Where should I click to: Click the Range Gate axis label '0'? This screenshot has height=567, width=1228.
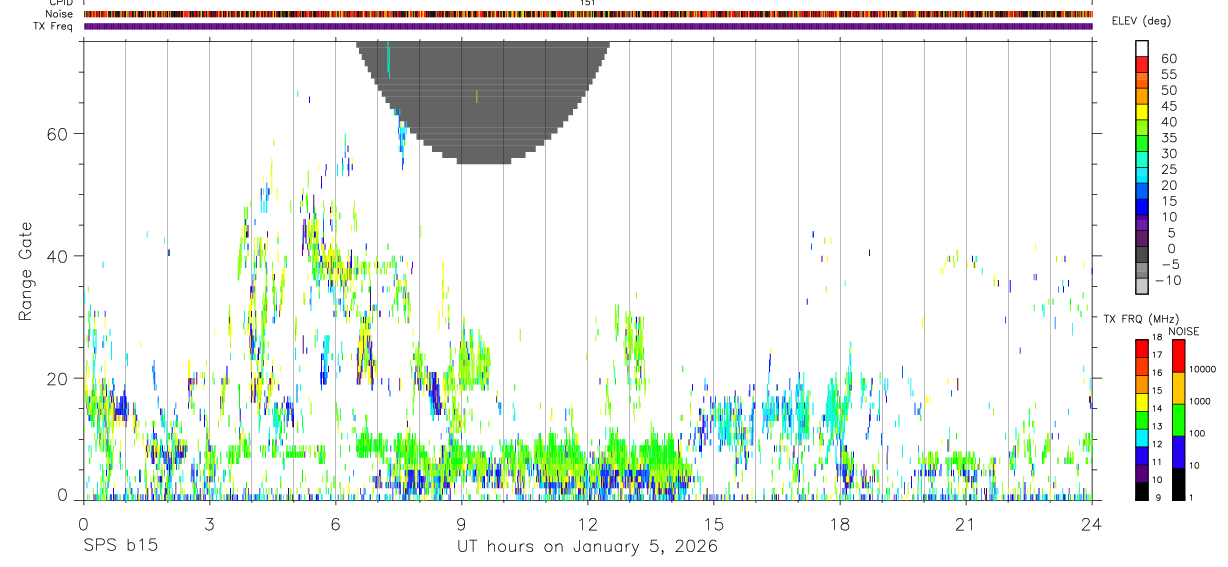coord(62,495)
